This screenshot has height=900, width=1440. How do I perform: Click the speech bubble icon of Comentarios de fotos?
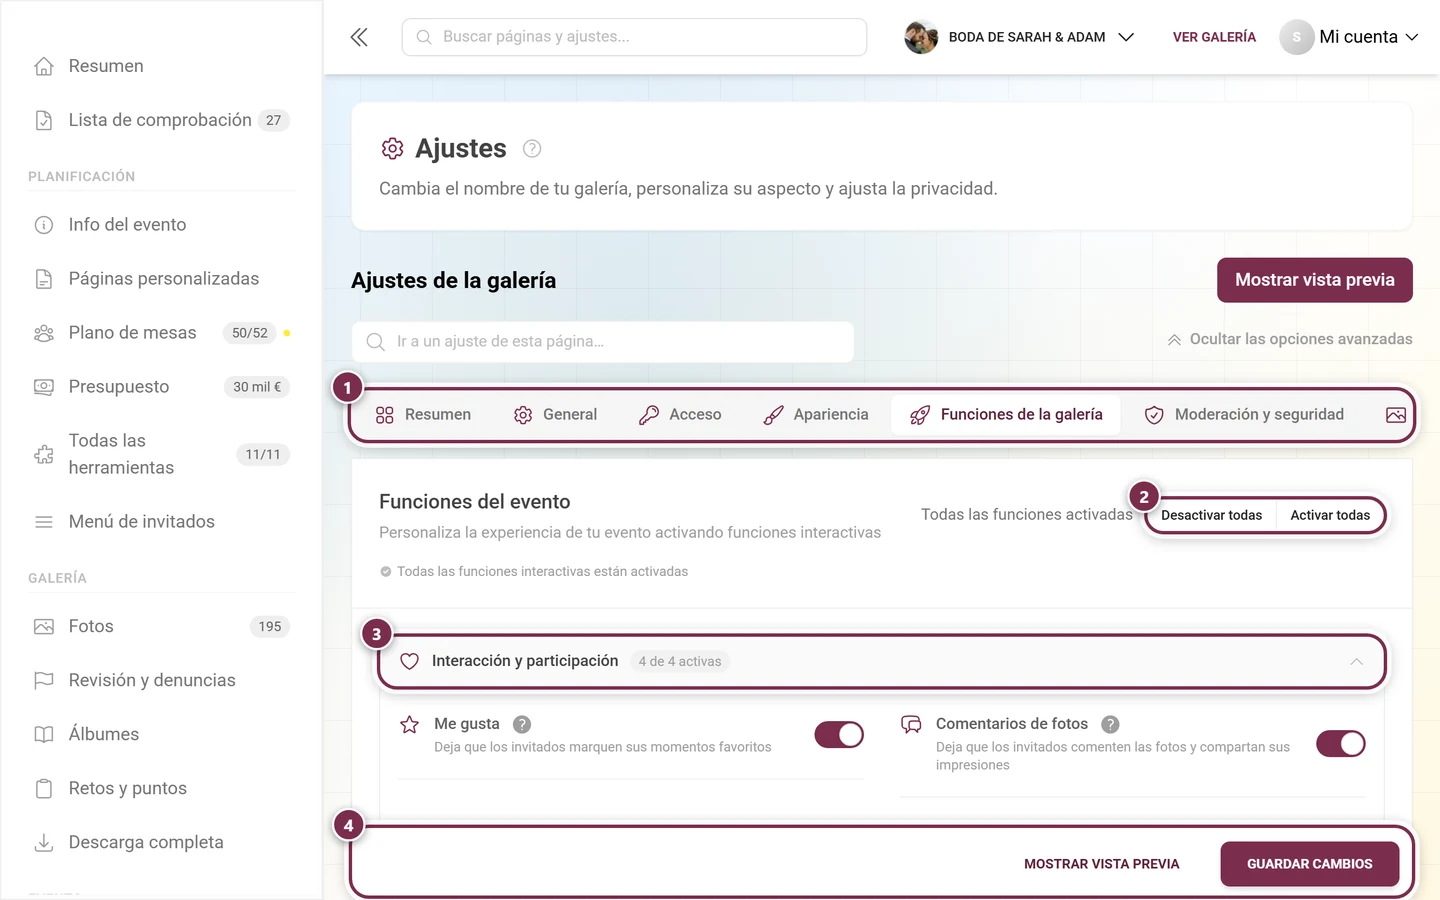(911, 724)
